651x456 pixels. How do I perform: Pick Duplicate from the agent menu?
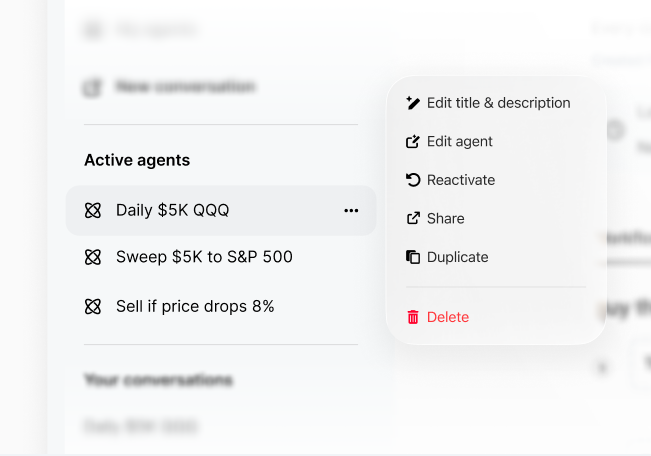[457, 257]
